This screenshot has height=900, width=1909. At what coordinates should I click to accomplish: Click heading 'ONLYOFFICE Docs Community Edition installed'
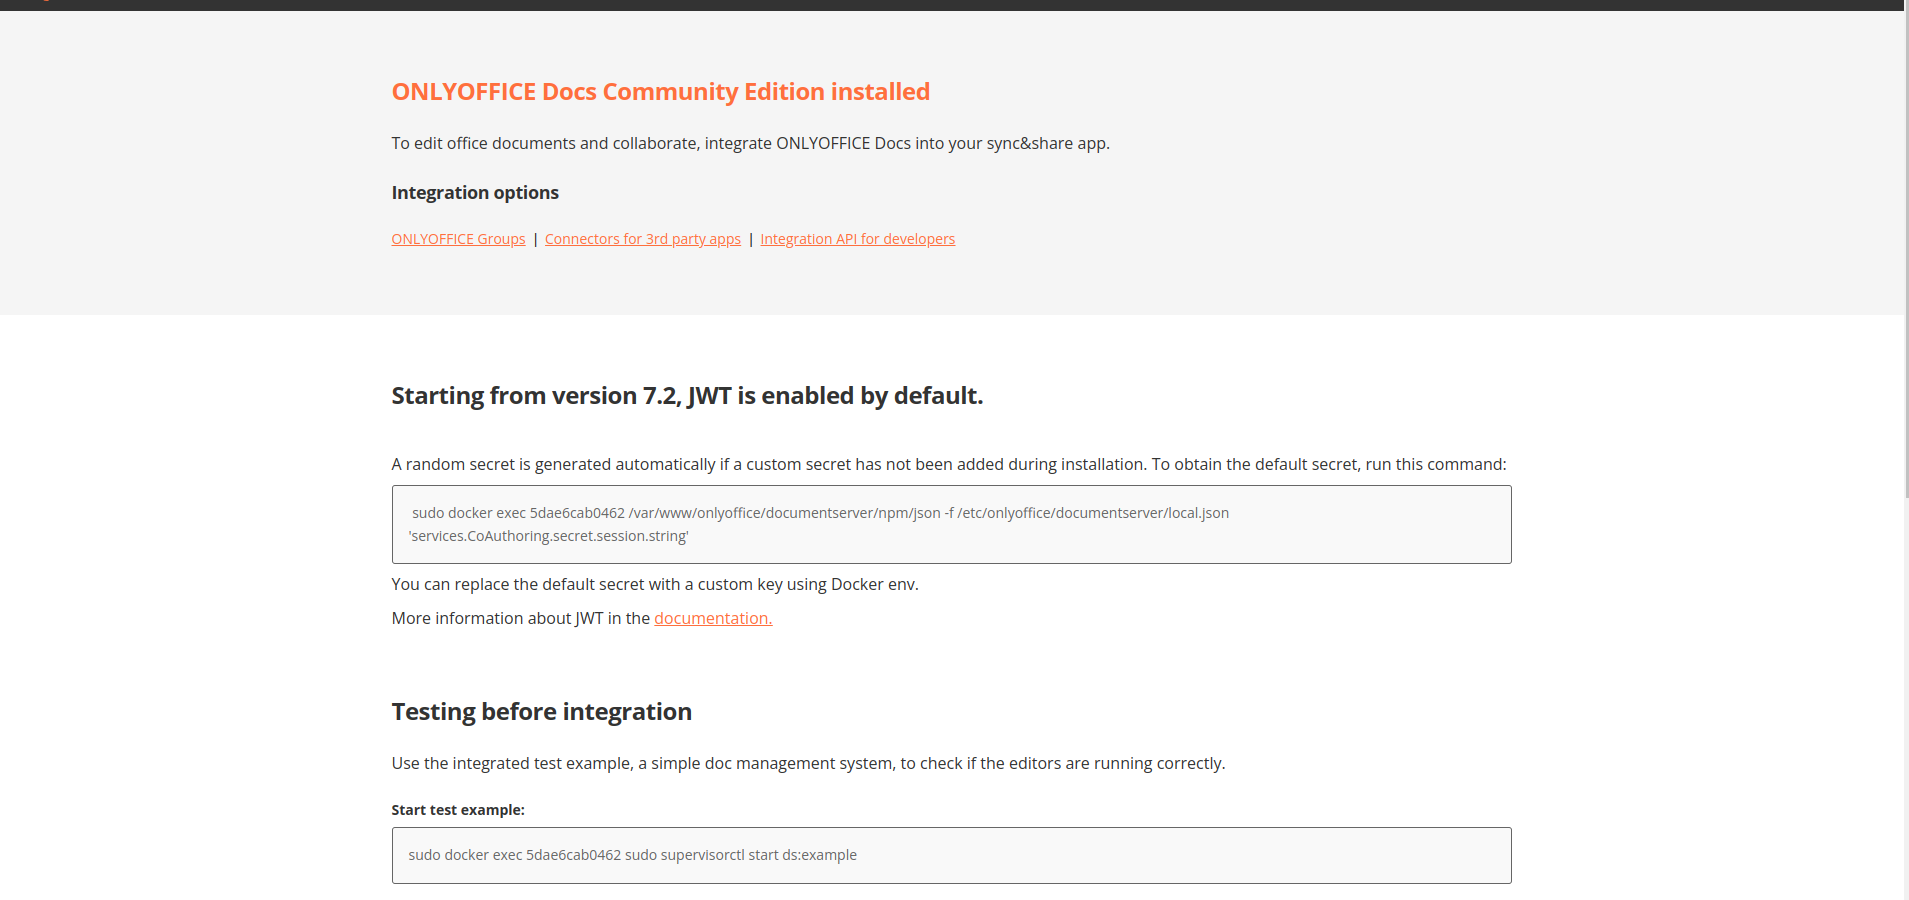pyautogui.click(x=660, y=92)
